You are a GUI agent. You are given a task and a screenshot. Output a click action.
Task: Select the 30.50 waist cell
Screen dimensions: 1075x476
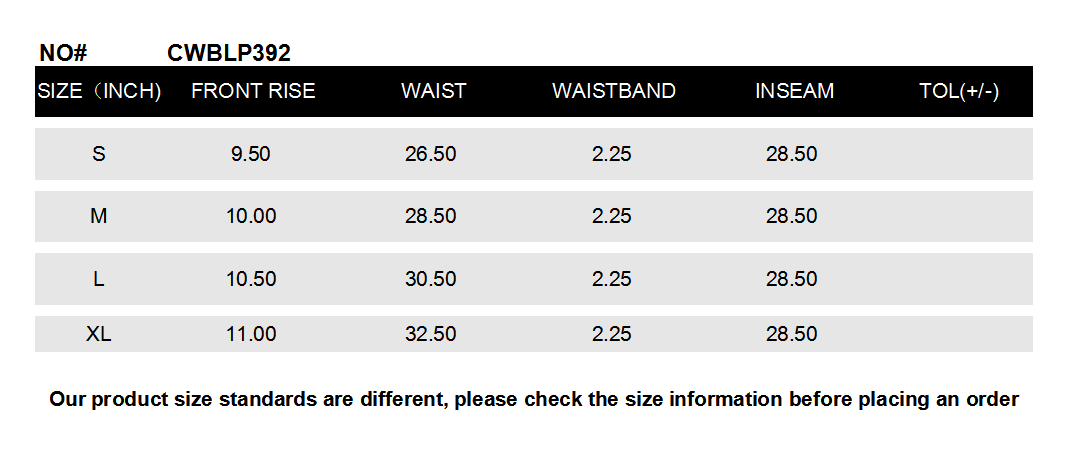click(431, 279)
